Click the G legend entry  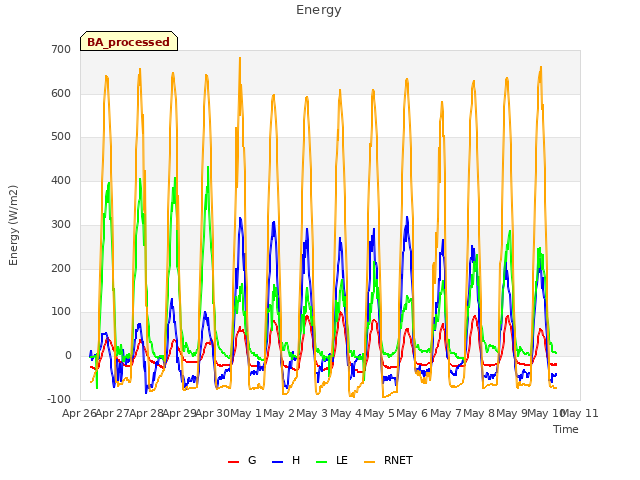tap(242, 460)
